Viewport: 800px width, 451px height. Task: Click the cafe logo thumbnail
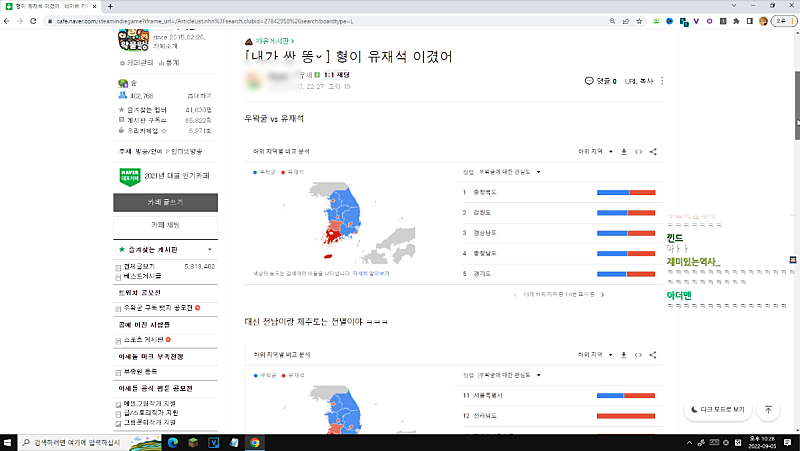pos(134,40)
